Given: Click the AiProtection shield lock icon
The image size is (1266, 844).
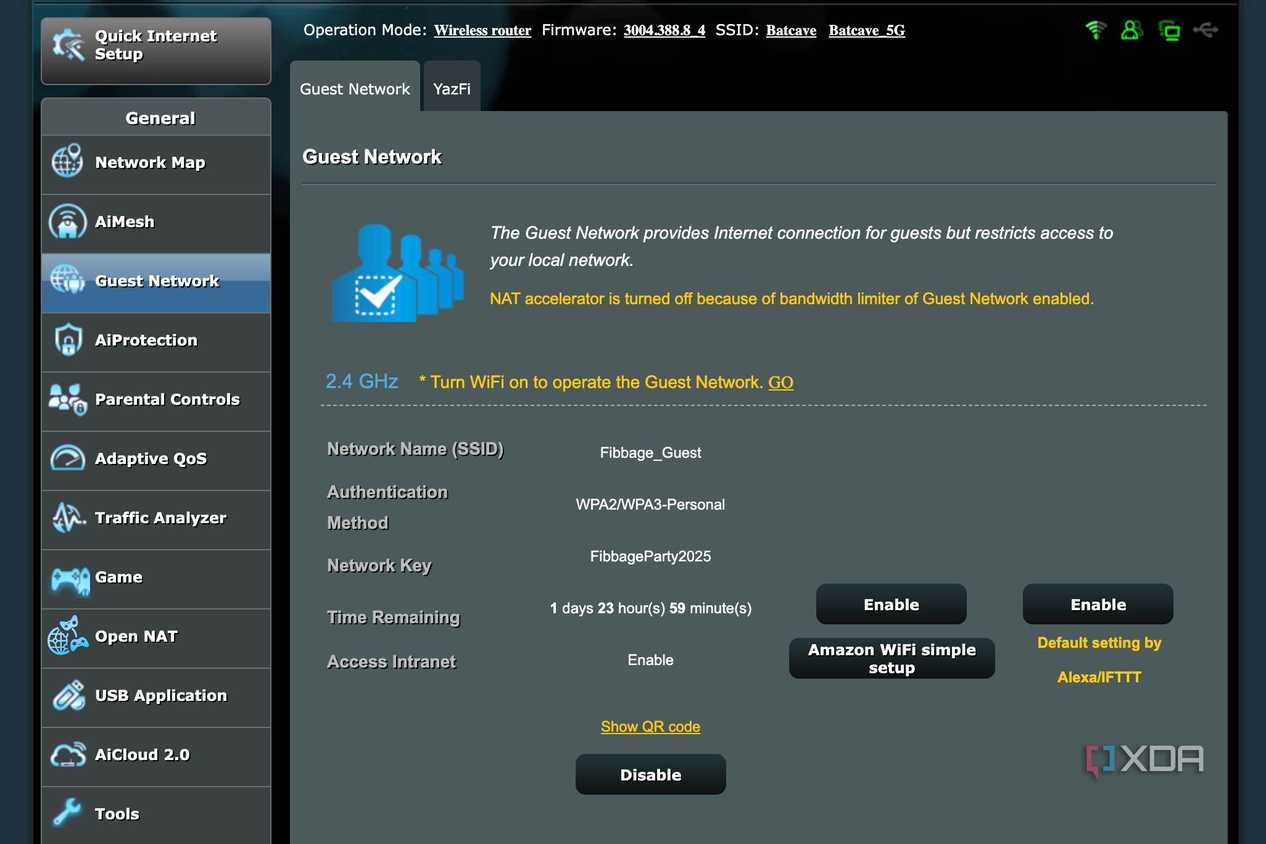Looking at the screenshot, I should tap(67, 340).
